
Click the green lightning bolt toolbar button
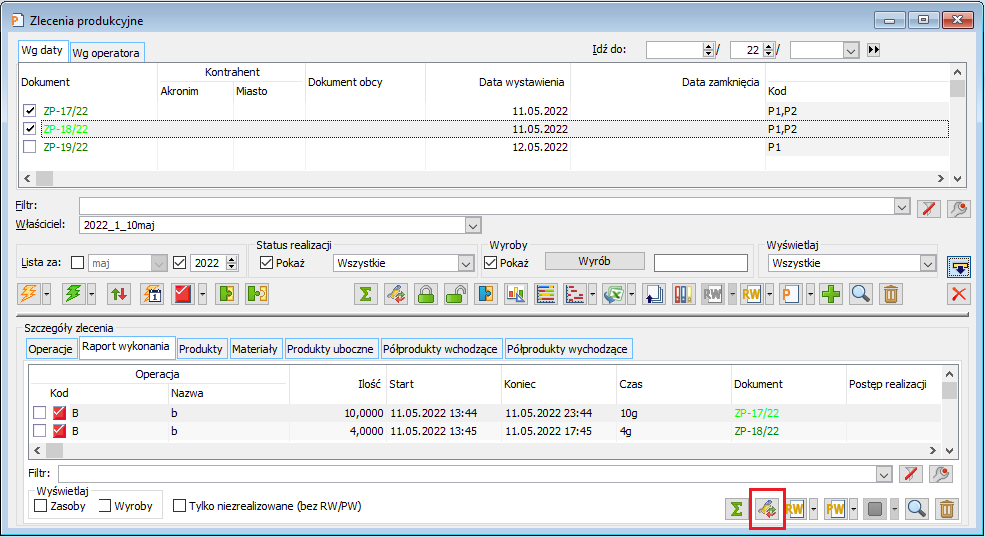74,294
